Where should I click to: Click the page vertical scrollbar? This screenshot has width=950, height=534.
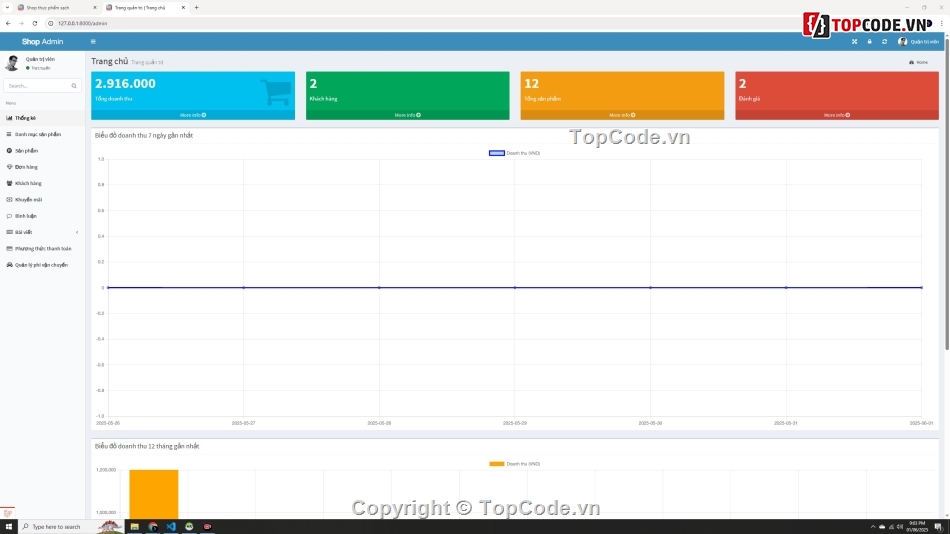pos(947,193)
